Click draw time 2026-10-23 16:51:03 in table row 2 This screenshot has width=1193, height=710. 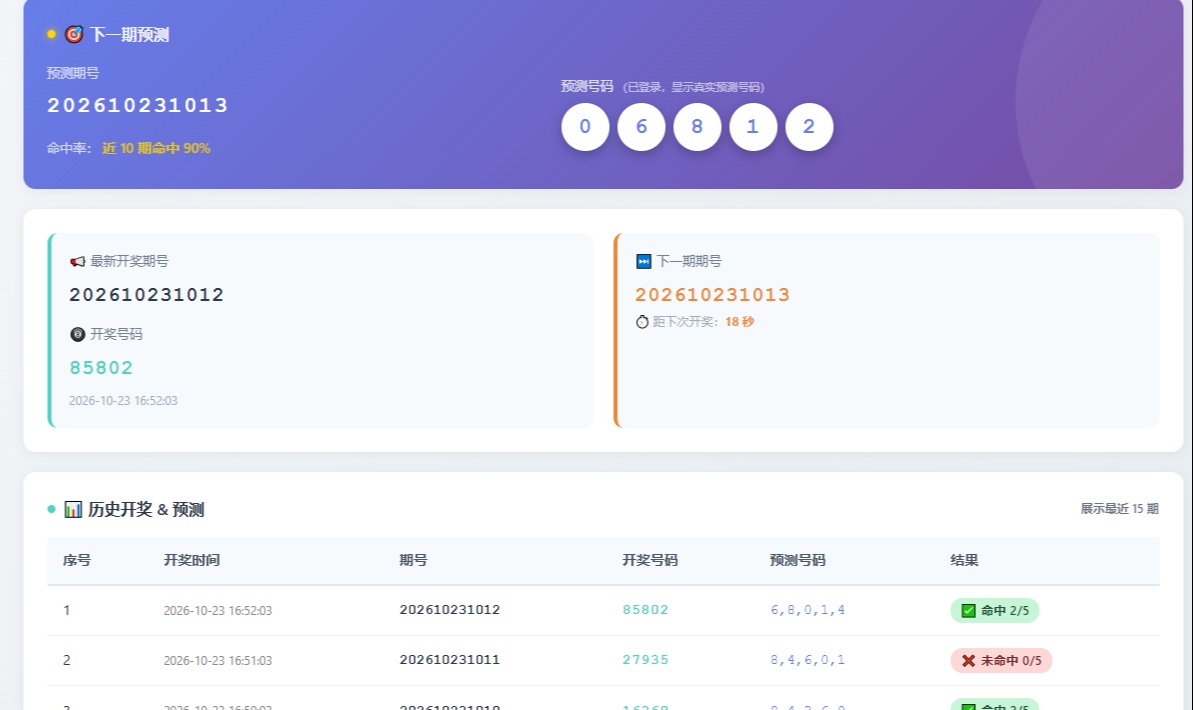[218, 661]
